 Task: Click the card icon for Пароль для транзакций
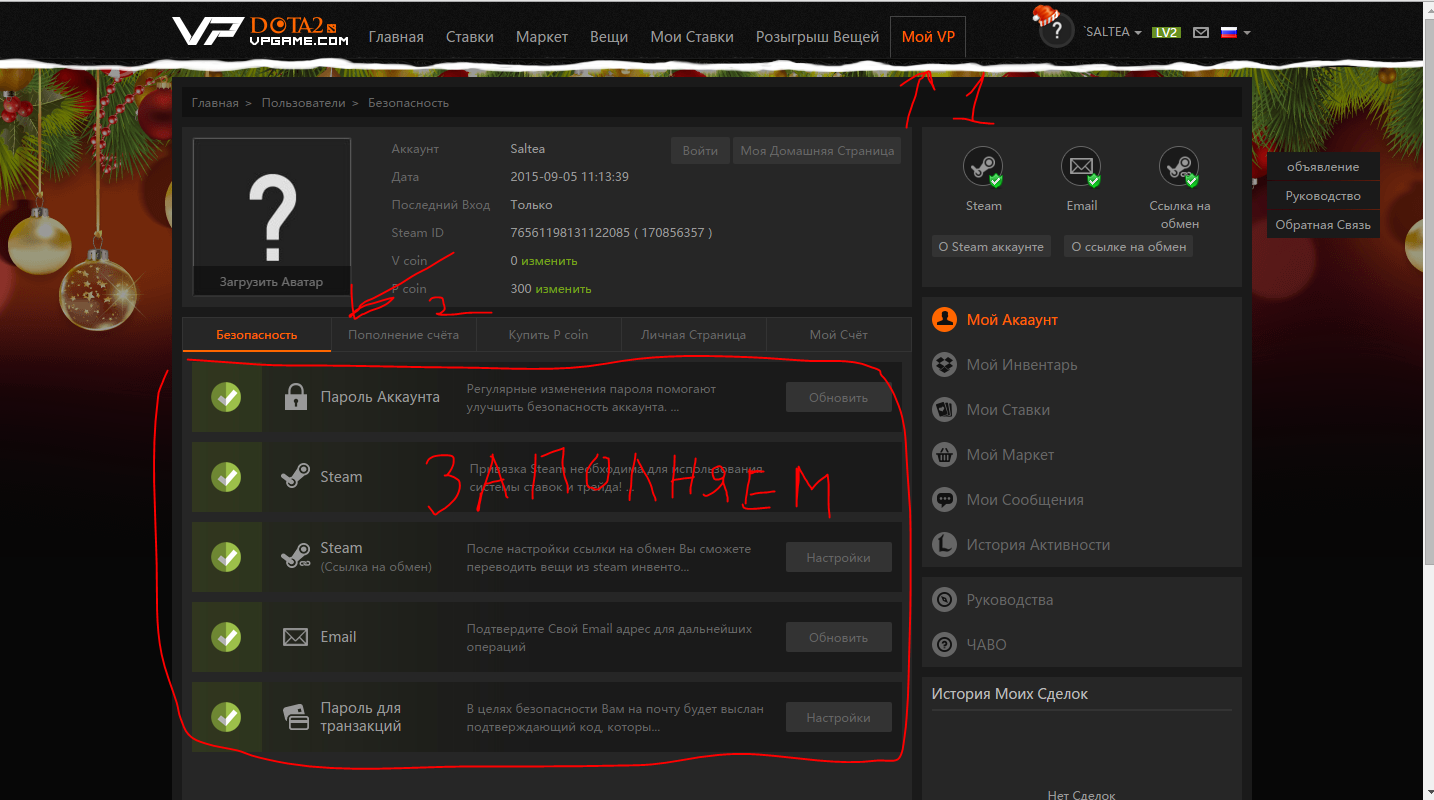click(x=295, y=717)
